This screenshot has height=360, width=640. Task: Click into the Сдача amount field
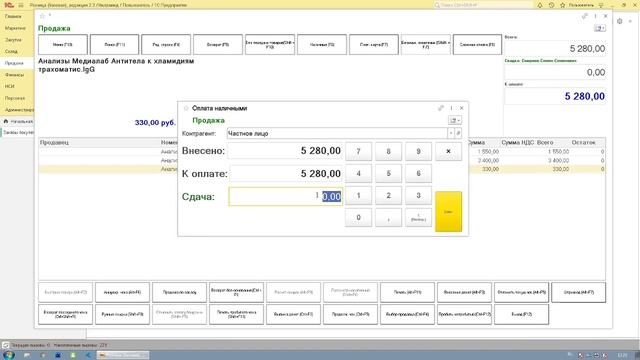(285, 196)
